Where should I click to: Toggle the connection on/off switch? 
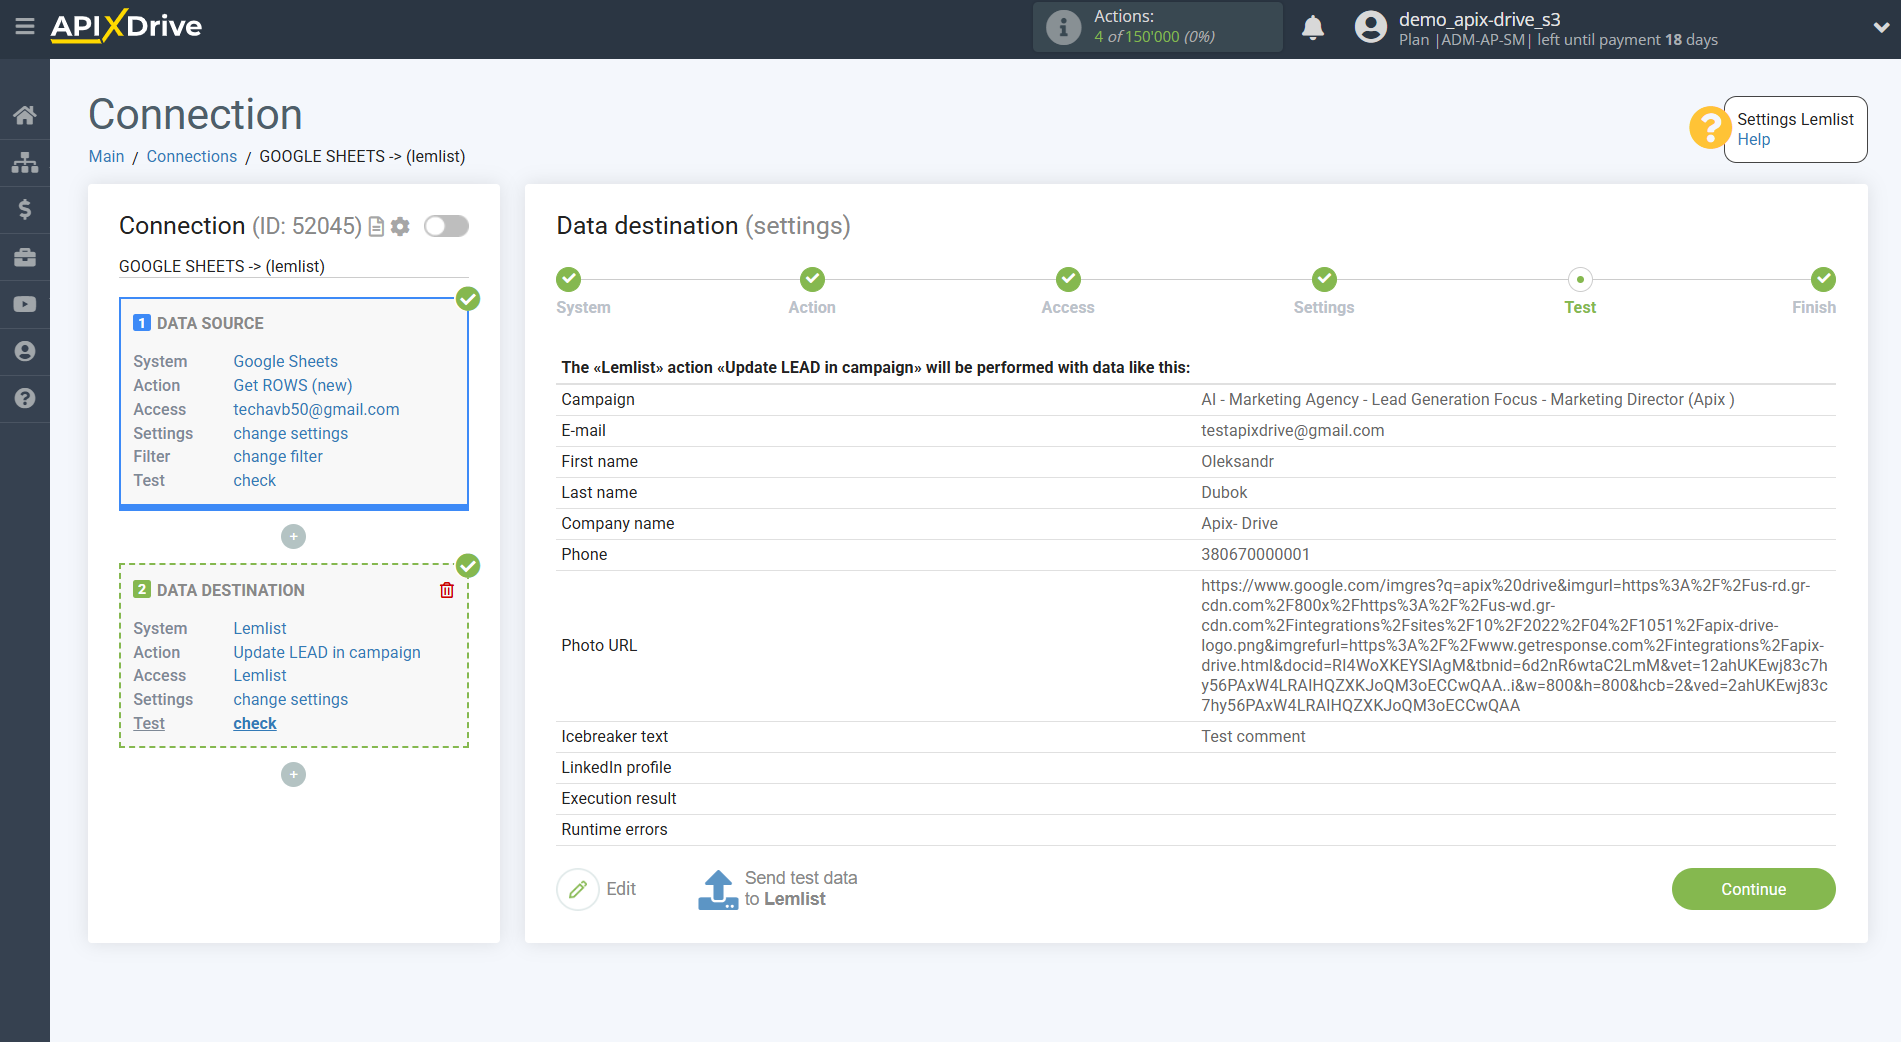point(446,226)
